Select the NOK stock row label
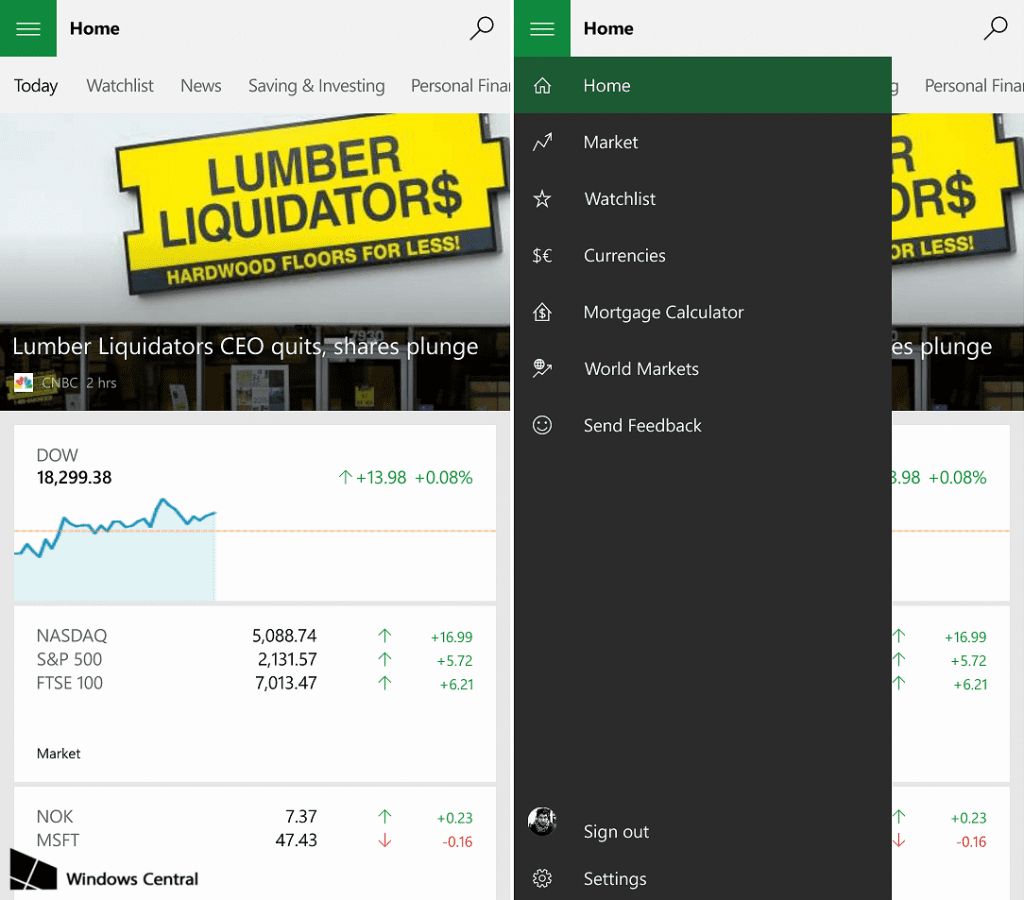Screen dimensions: 1024x900 [x=55, y=816]
